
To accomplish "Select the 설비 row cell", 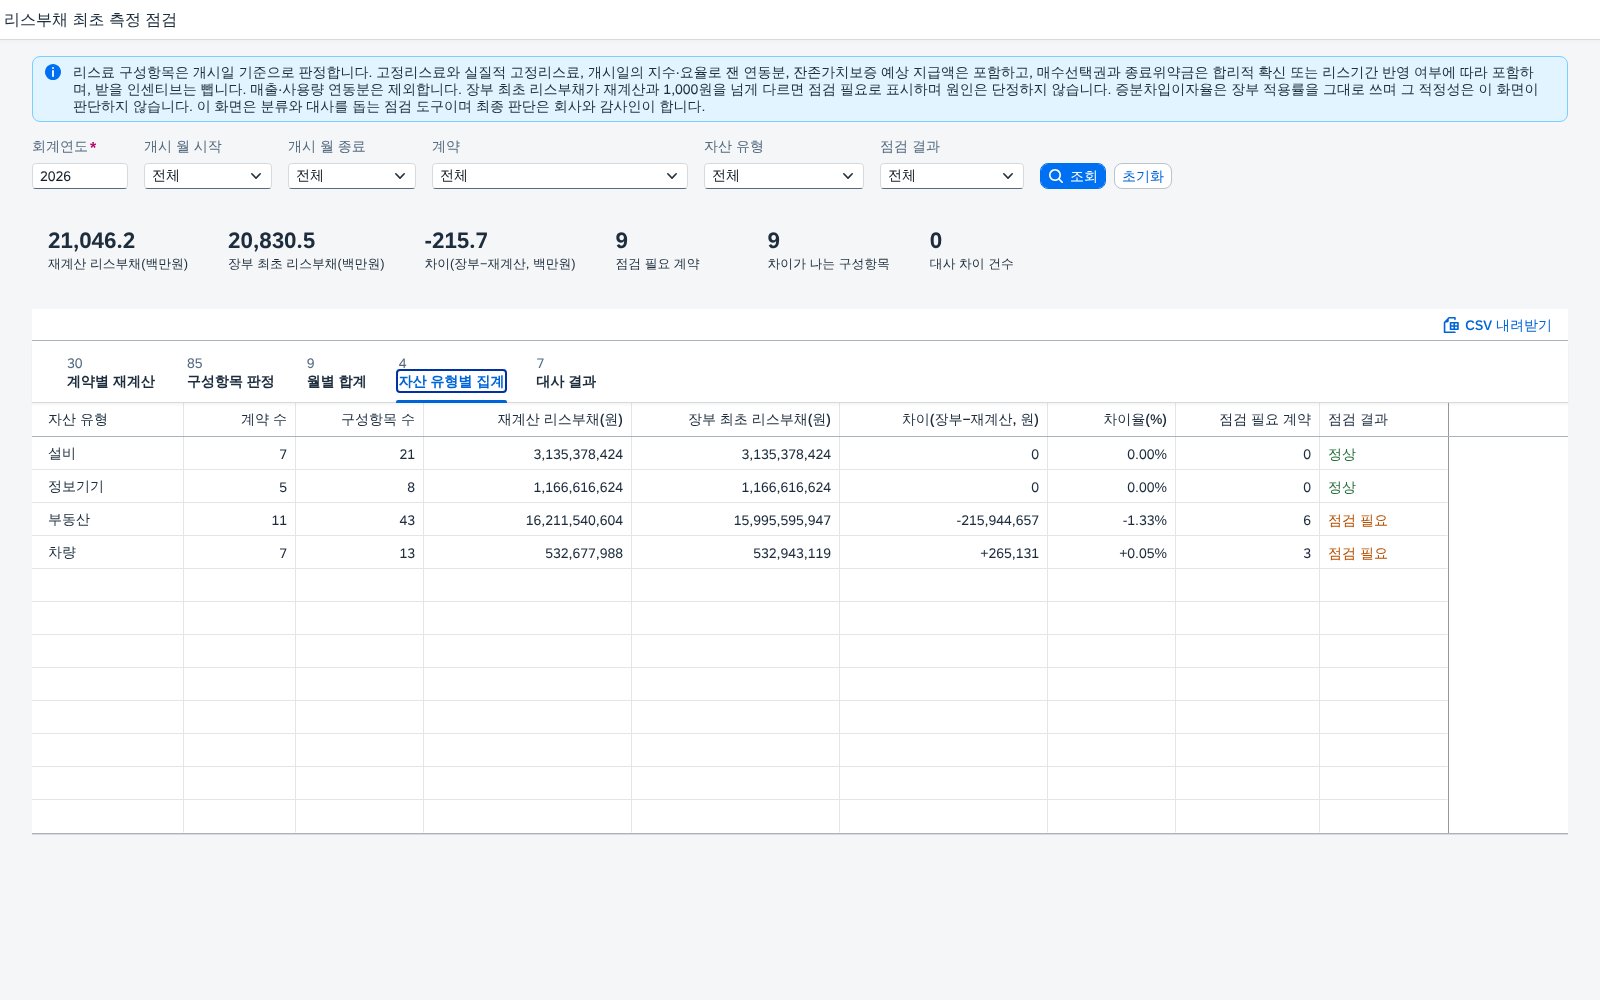I will coord(108,454).
